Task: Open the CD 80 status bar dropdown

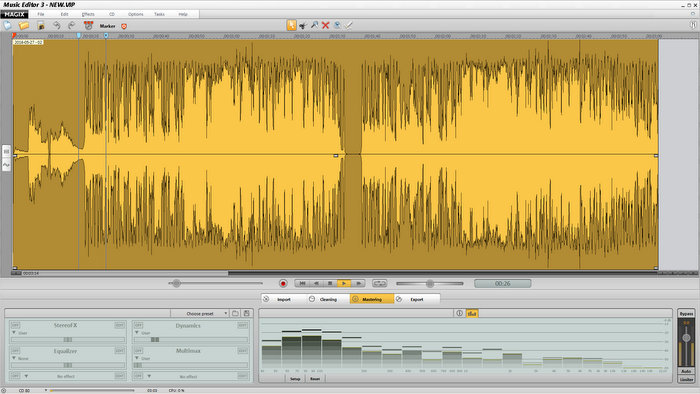Action: click(46, 390)
